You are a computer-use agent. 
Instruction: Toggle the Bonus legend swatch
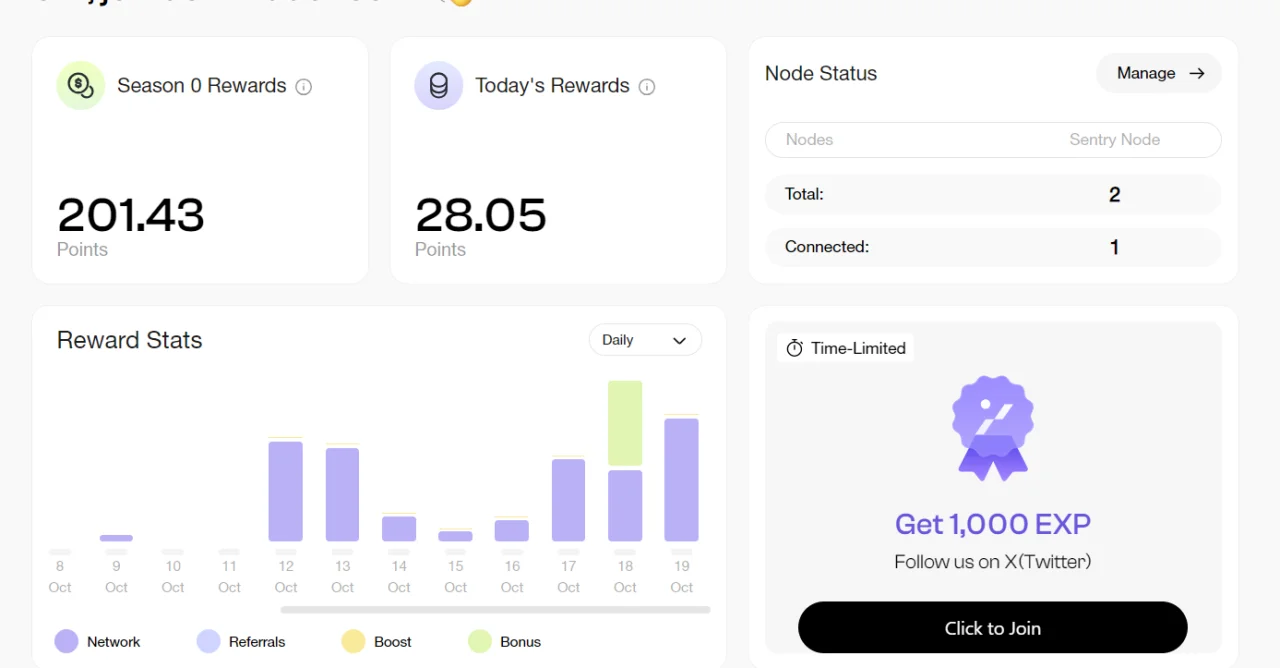[x=480, y=642]
